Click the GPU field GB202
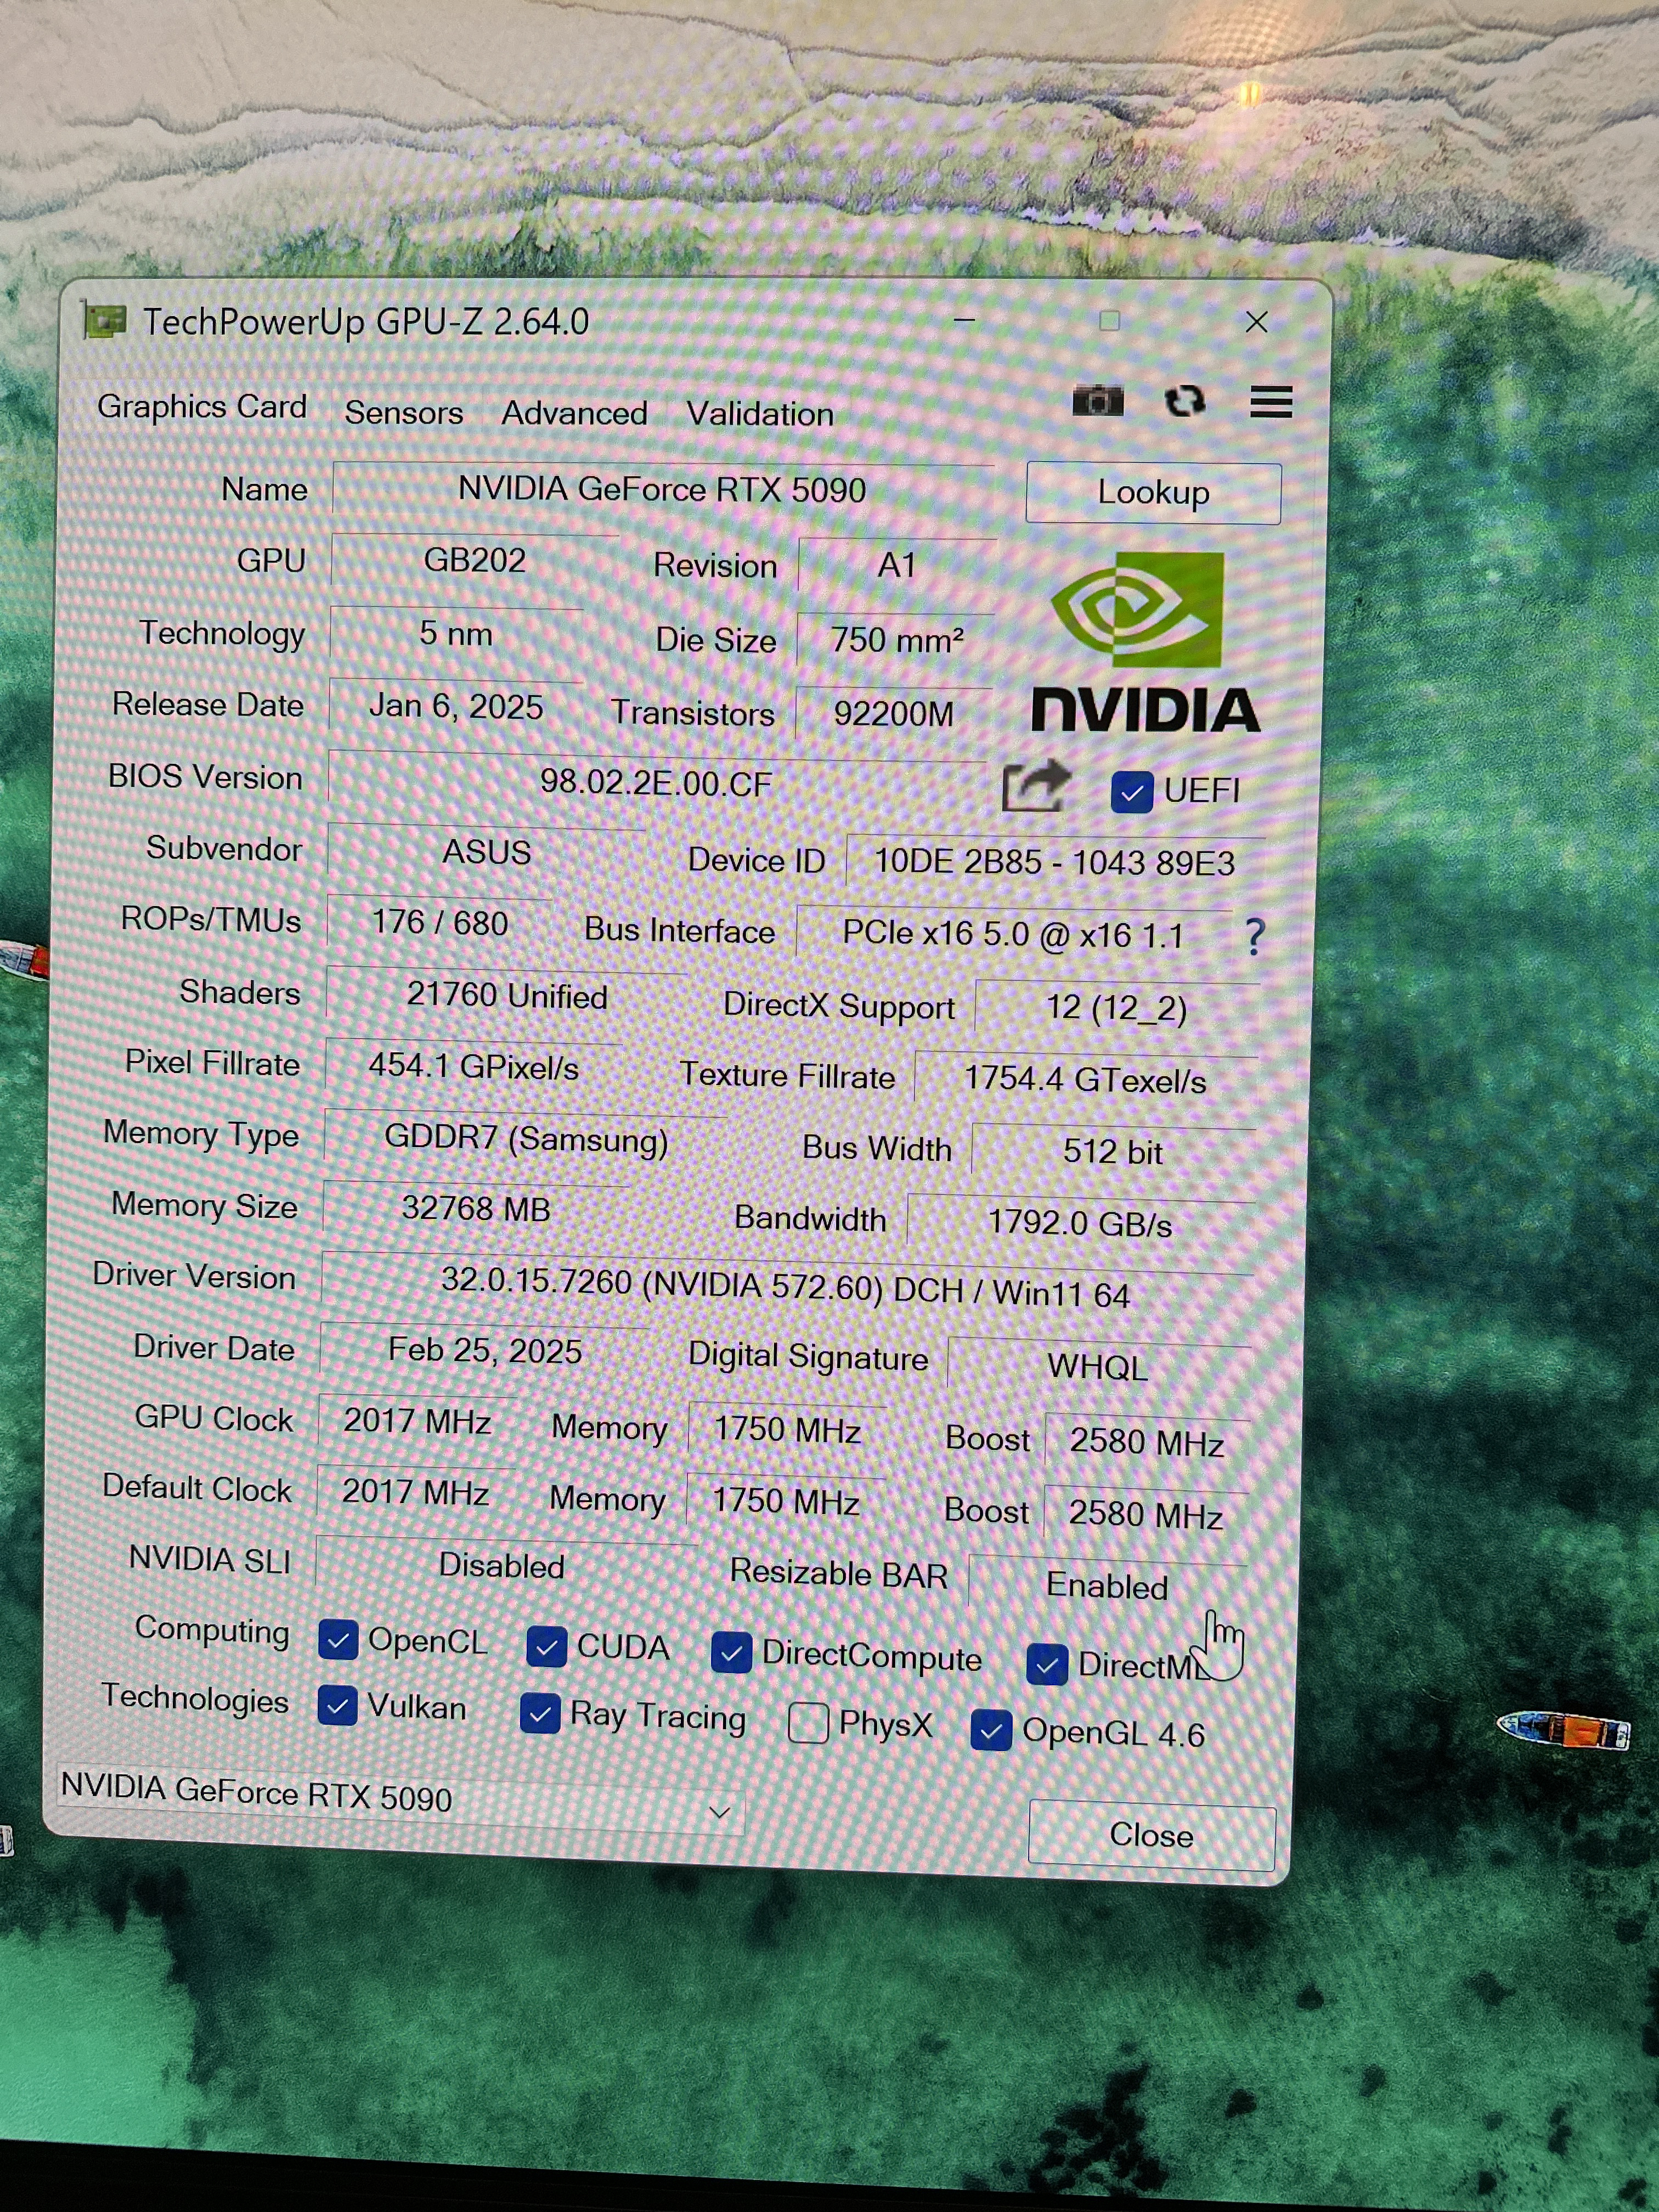1659x2212 pixels. coord(475,560)
